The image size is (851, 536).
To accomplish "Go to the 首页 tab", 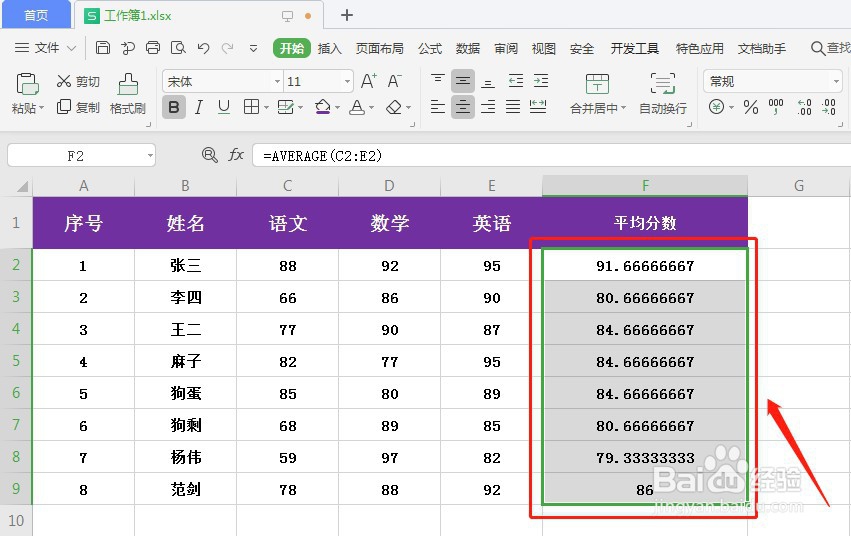I will [x=36, y=15].
